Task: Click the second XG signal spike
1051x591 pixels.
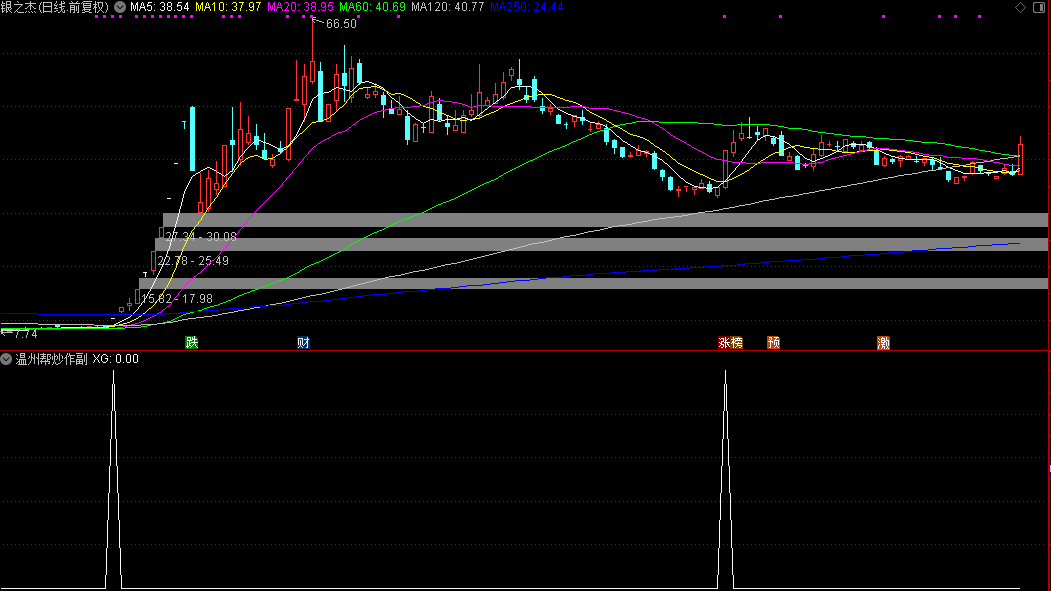Action: tap(725, 480)
